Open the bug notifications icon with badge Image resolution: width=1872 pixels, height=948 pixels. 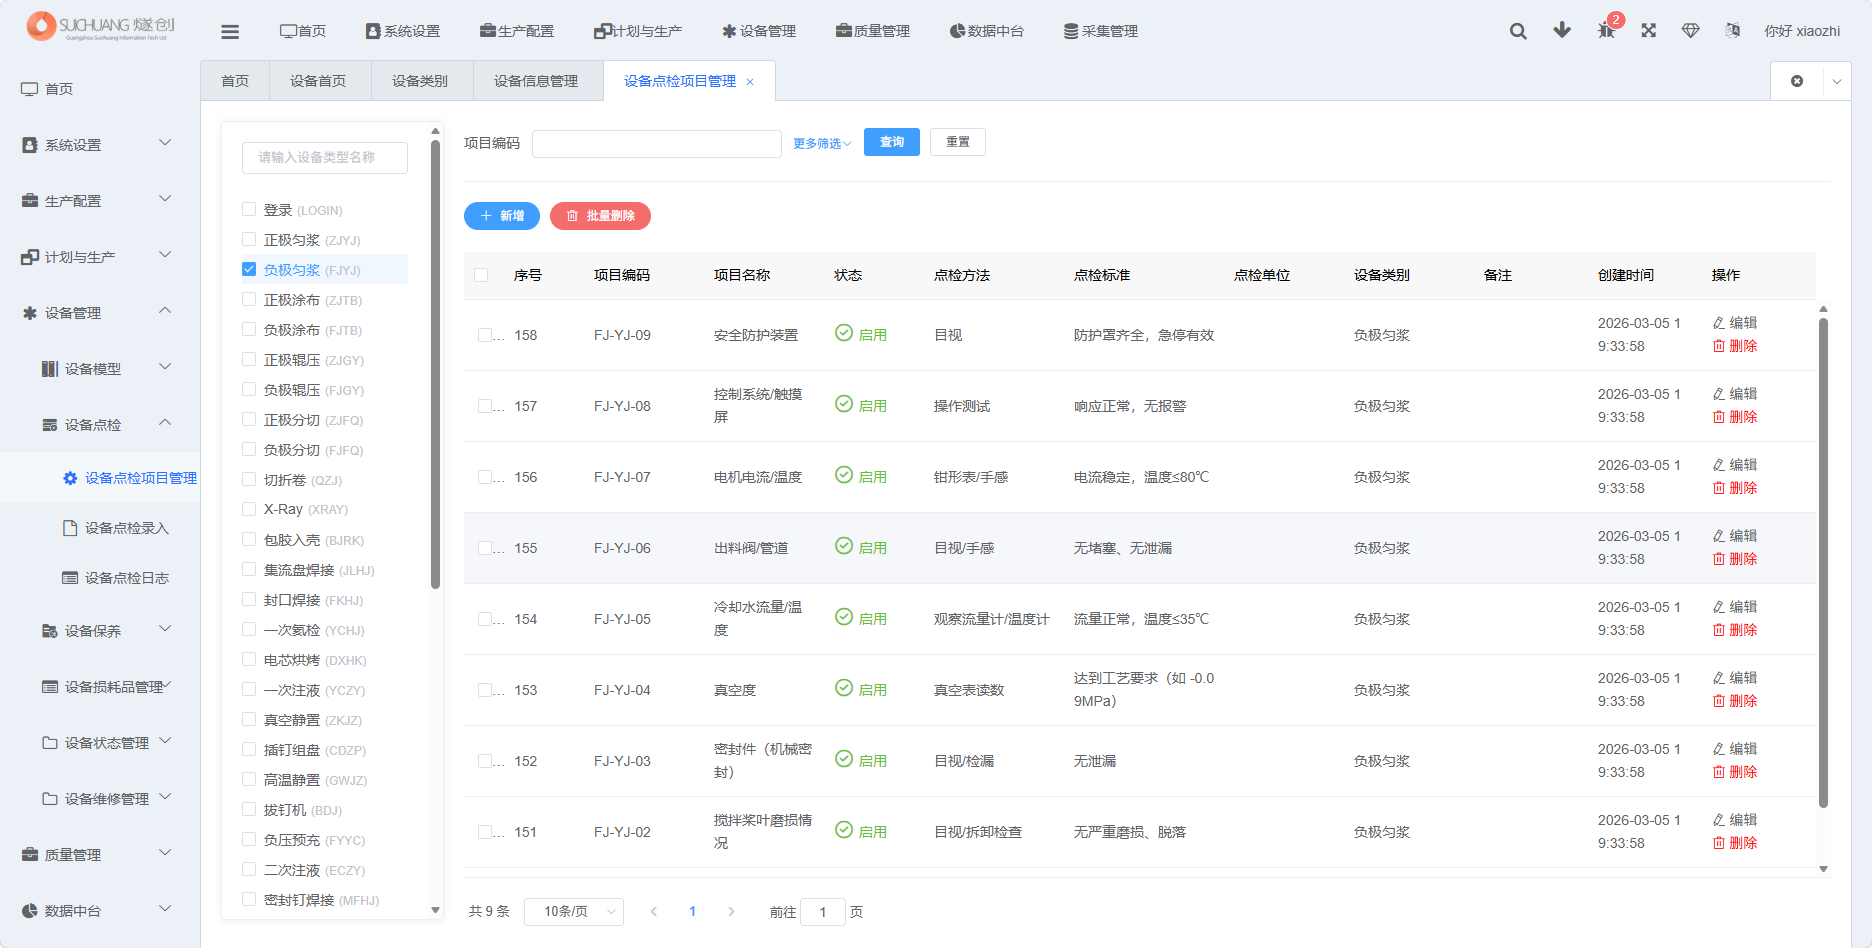coord(1606,30)
